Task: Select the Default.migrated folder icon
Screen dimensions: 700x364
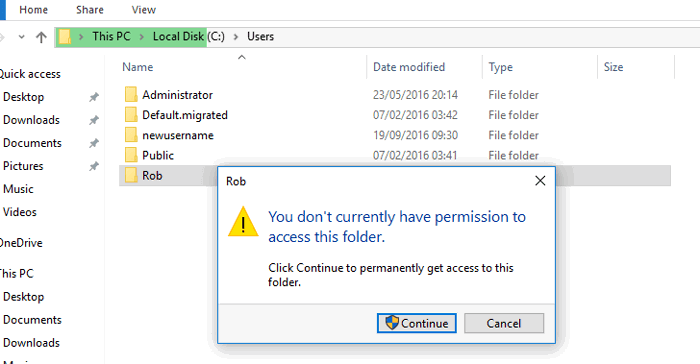Action: coord(131,115)
